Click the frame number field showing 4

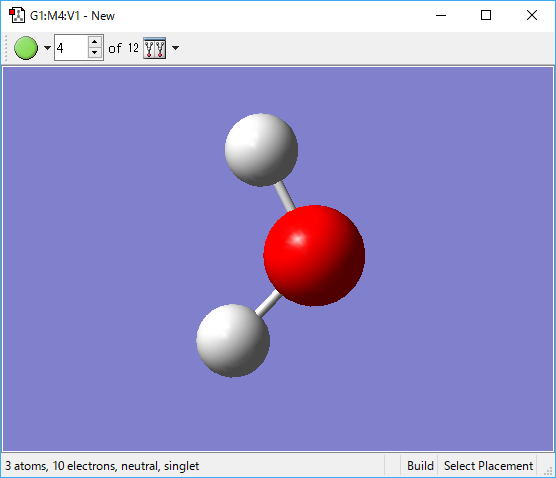(x=71, y=48)
